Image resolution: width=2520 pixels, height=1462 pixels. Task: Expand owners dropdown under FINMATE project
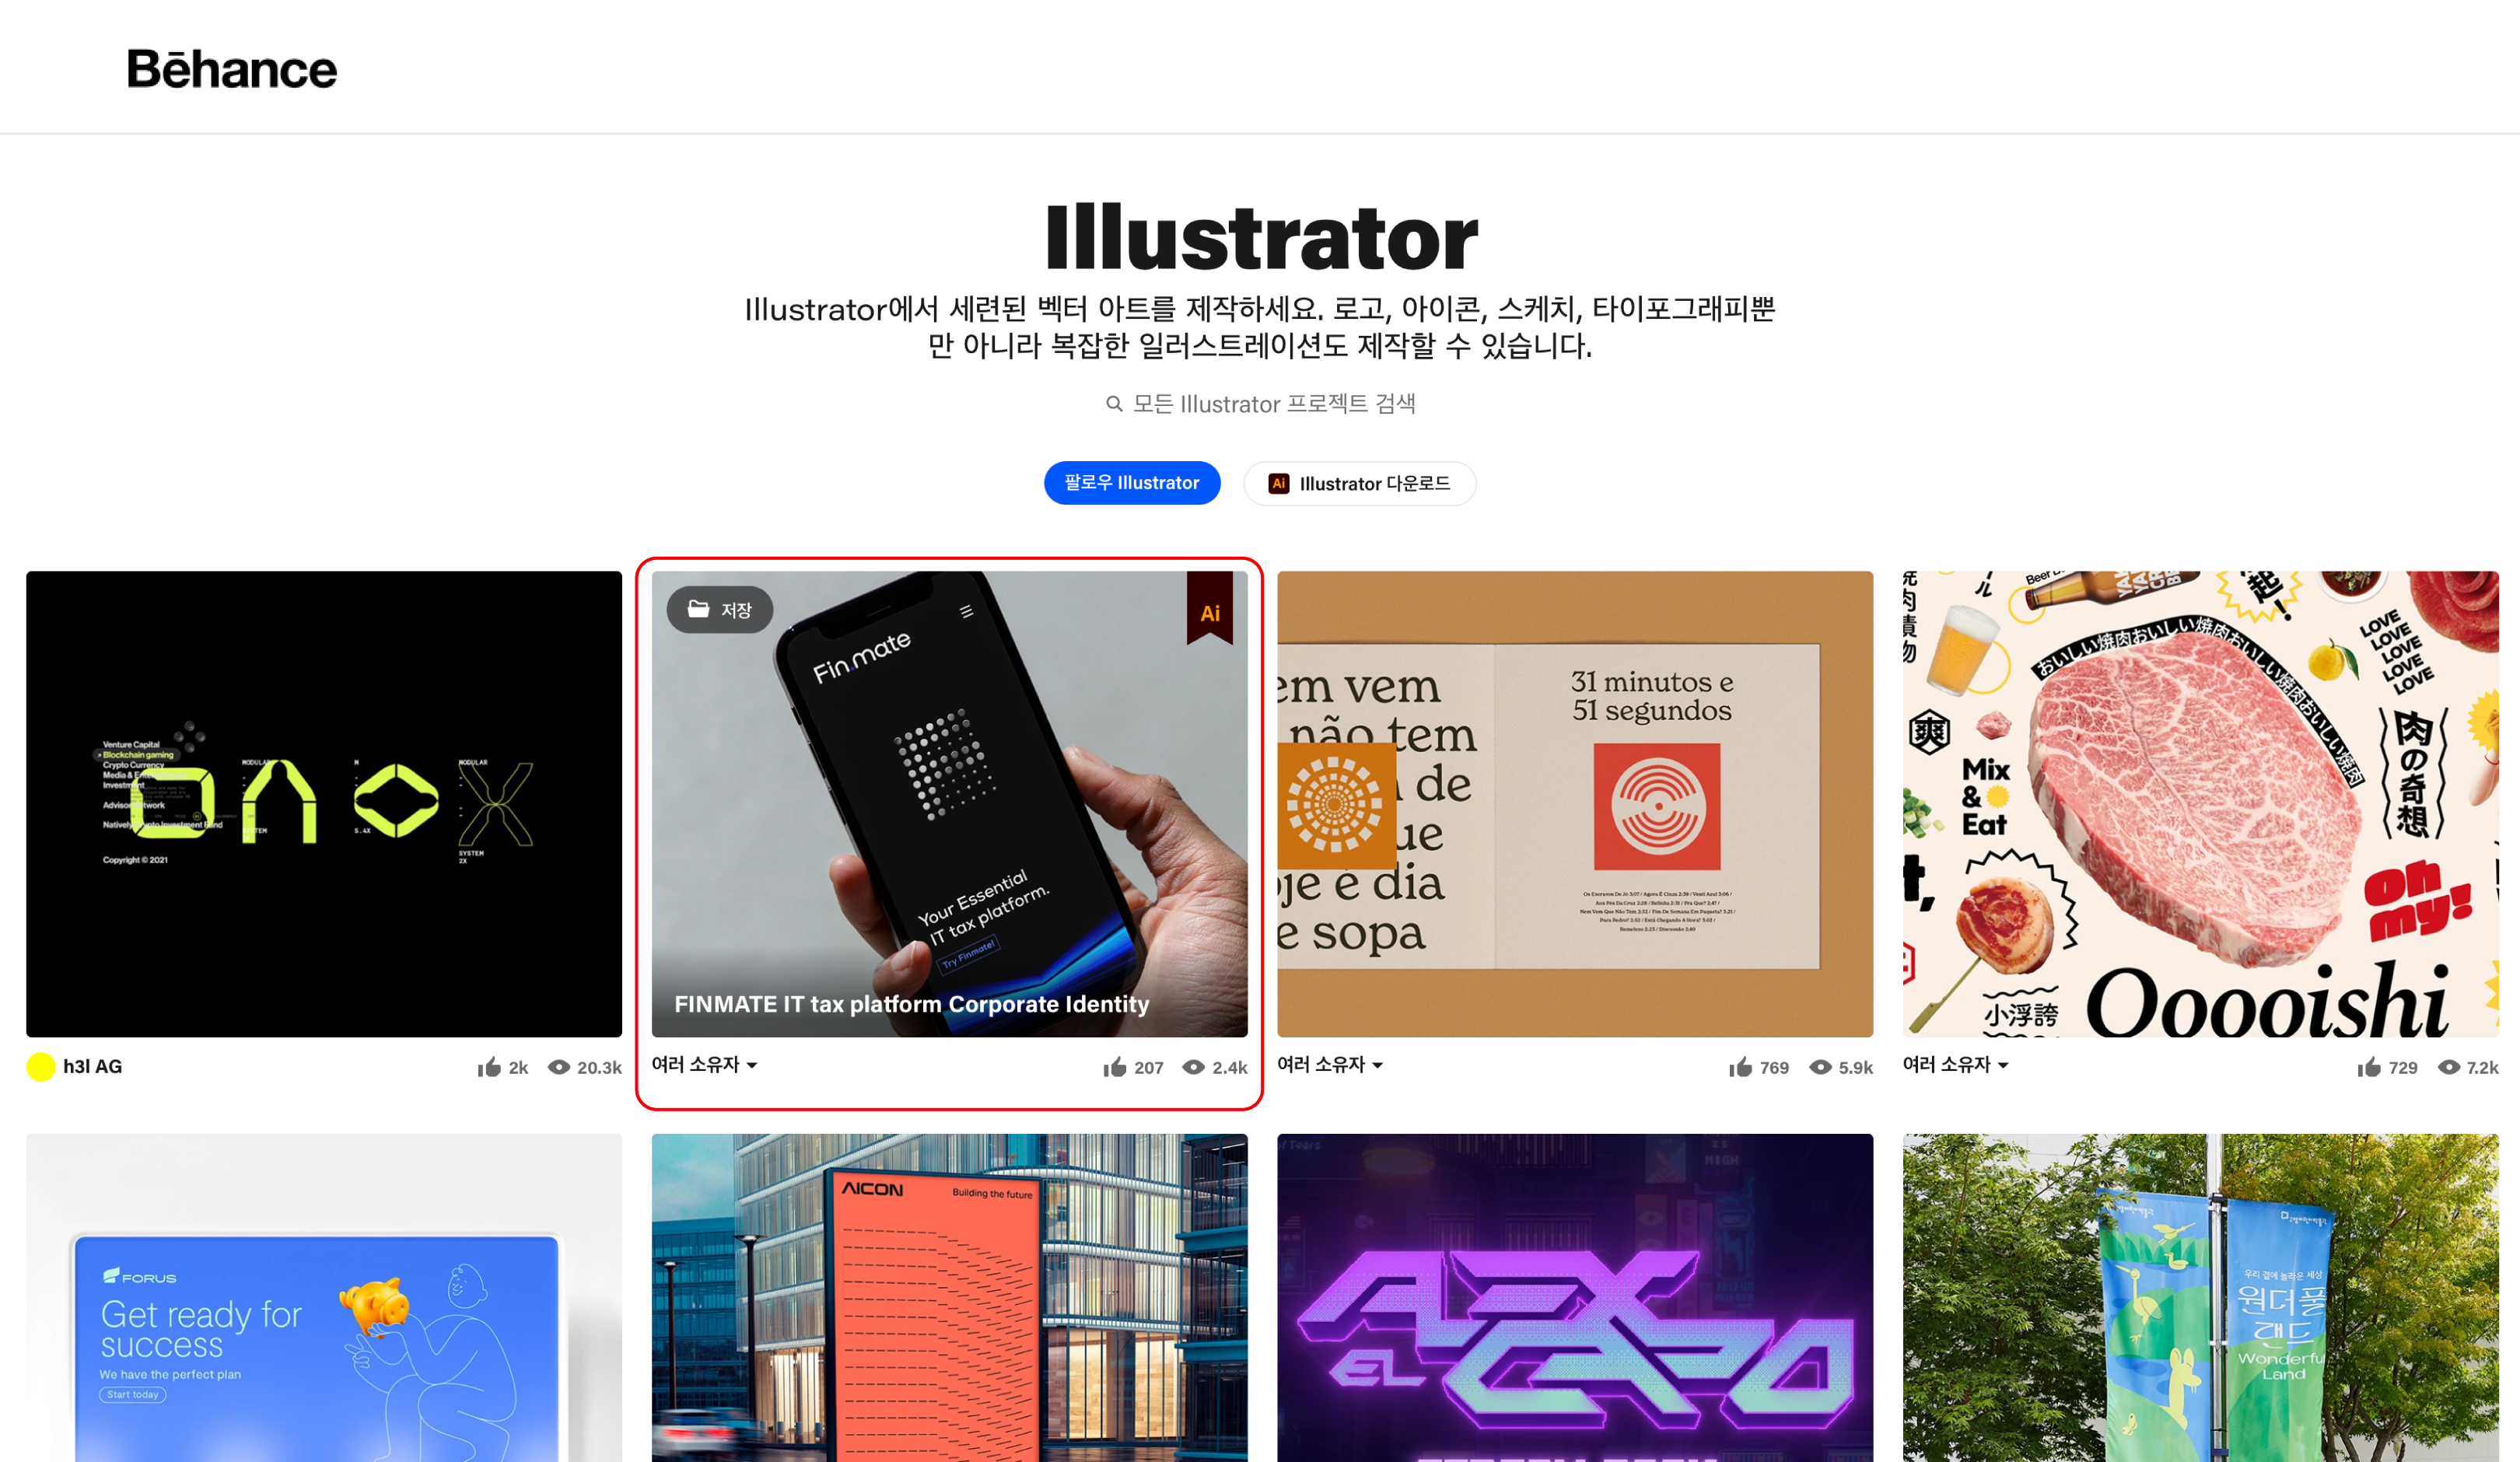(705, 1065)
